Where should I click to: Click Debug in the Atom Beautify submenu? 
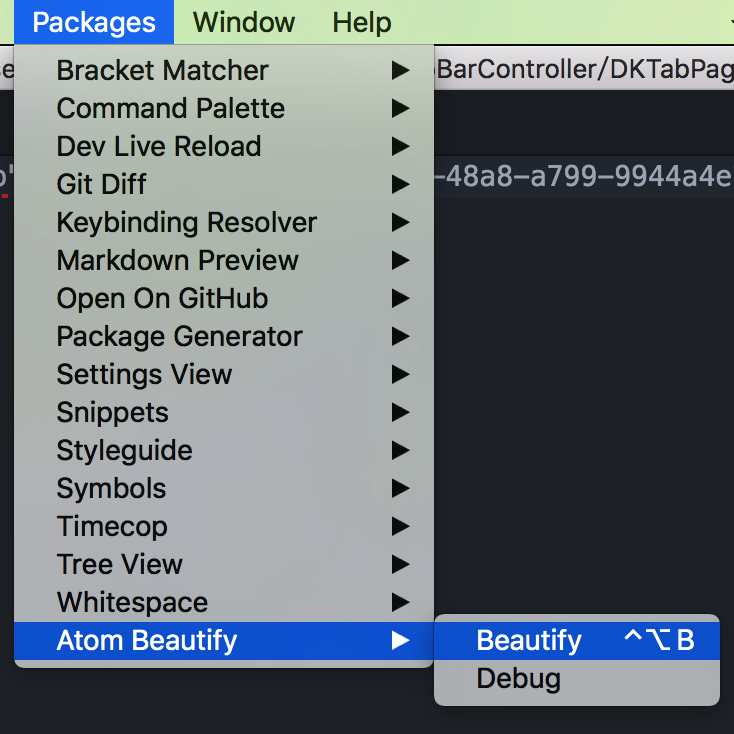tap(577, 678)
